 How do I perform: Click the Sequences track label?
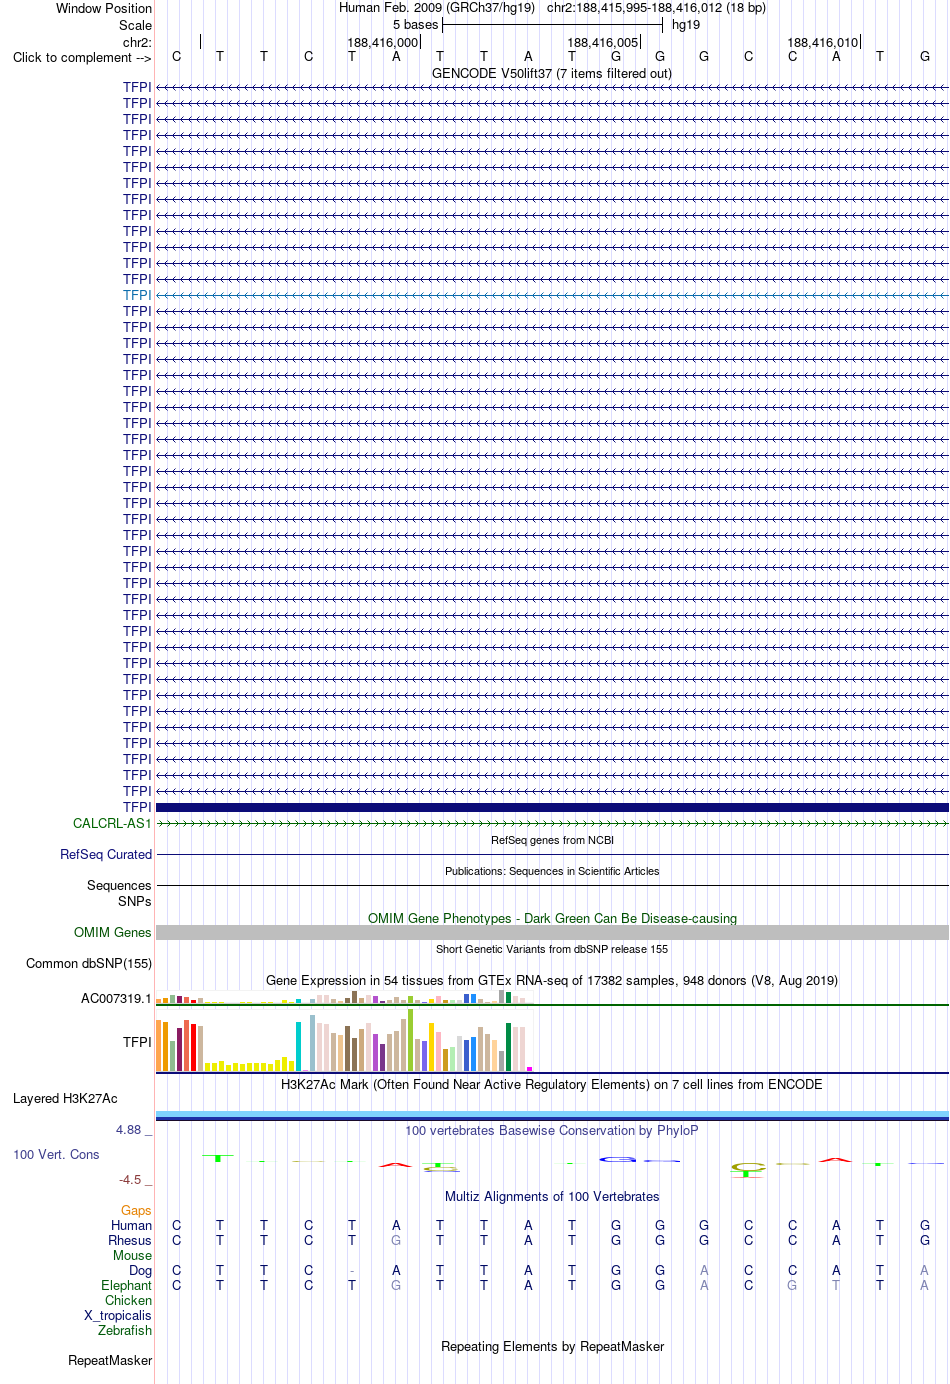(x=119, y=885)
